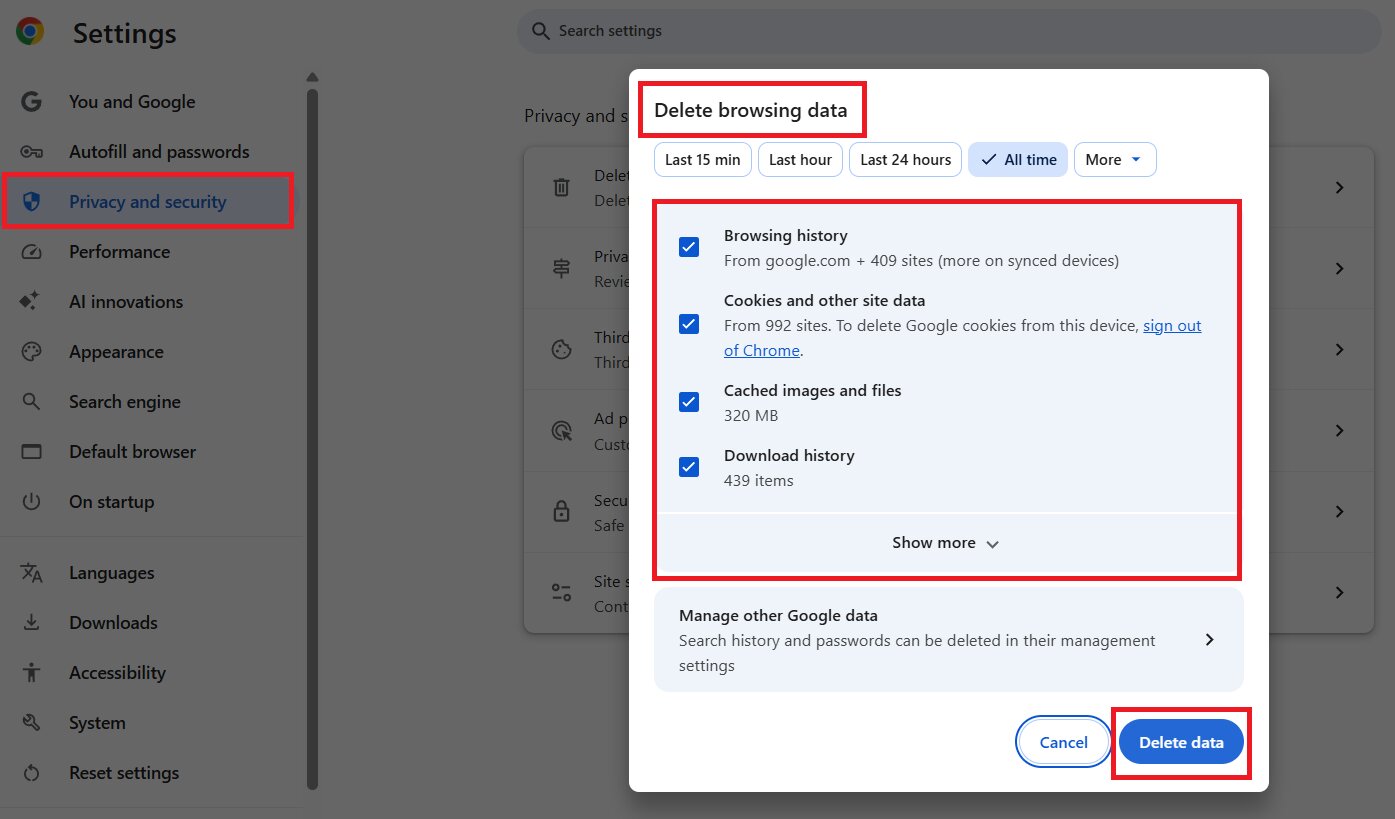Click the 439 items download count text
Image resolution: width=1395 pixels, height=819 pixels.
point(759,481)
